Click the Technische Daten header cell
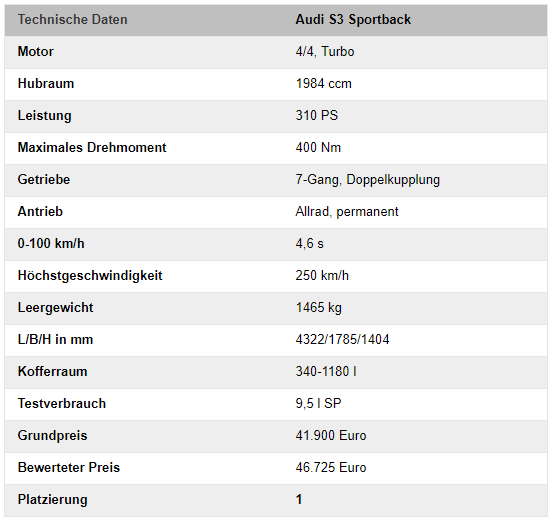 click(72, 19)
